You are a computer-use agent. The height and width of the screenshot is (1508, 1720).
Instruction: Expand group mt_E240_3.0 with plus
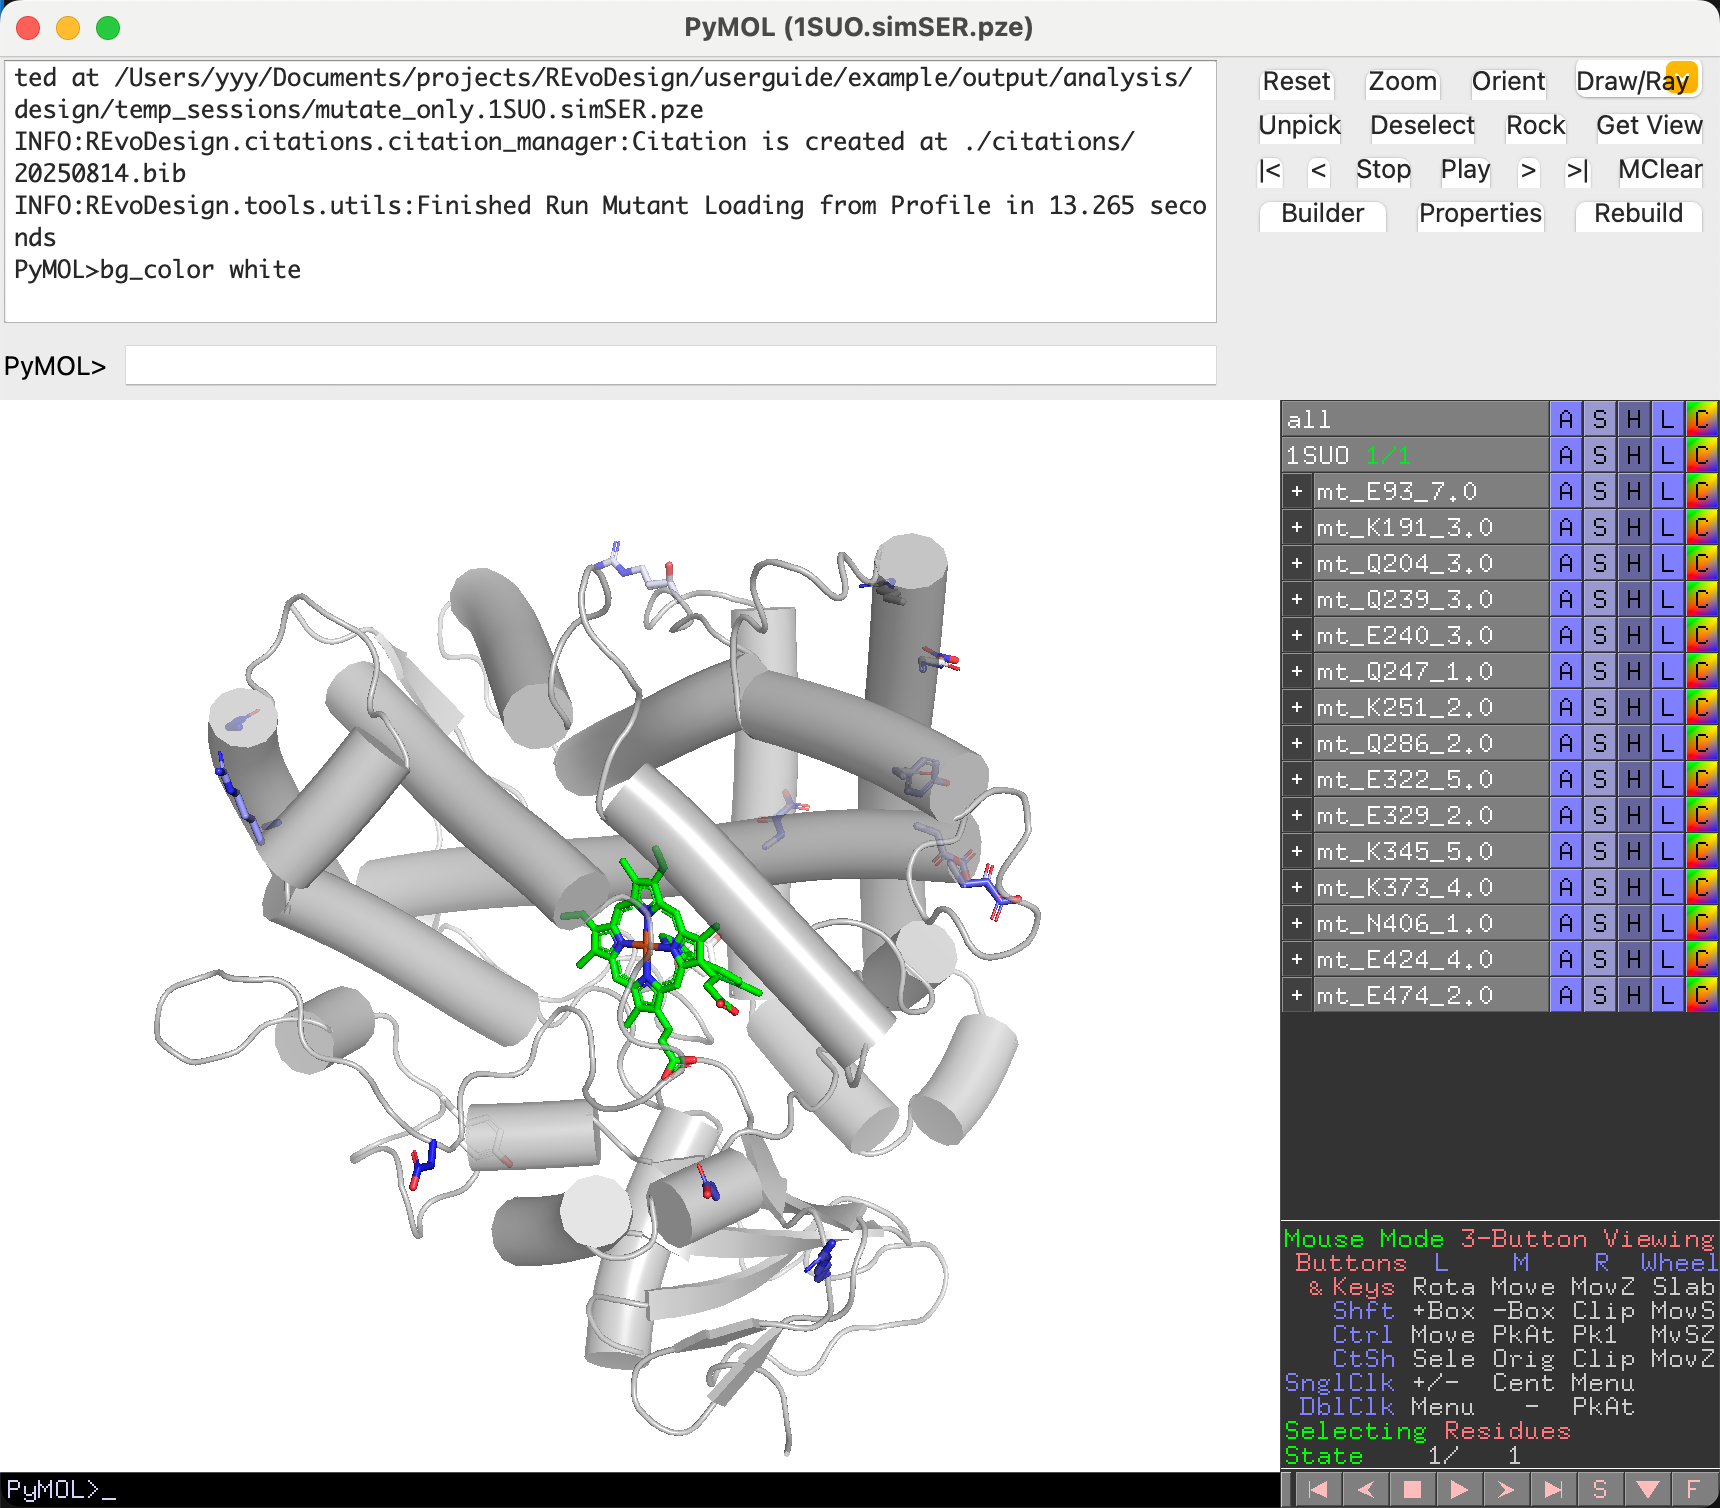coord(1297,635)
